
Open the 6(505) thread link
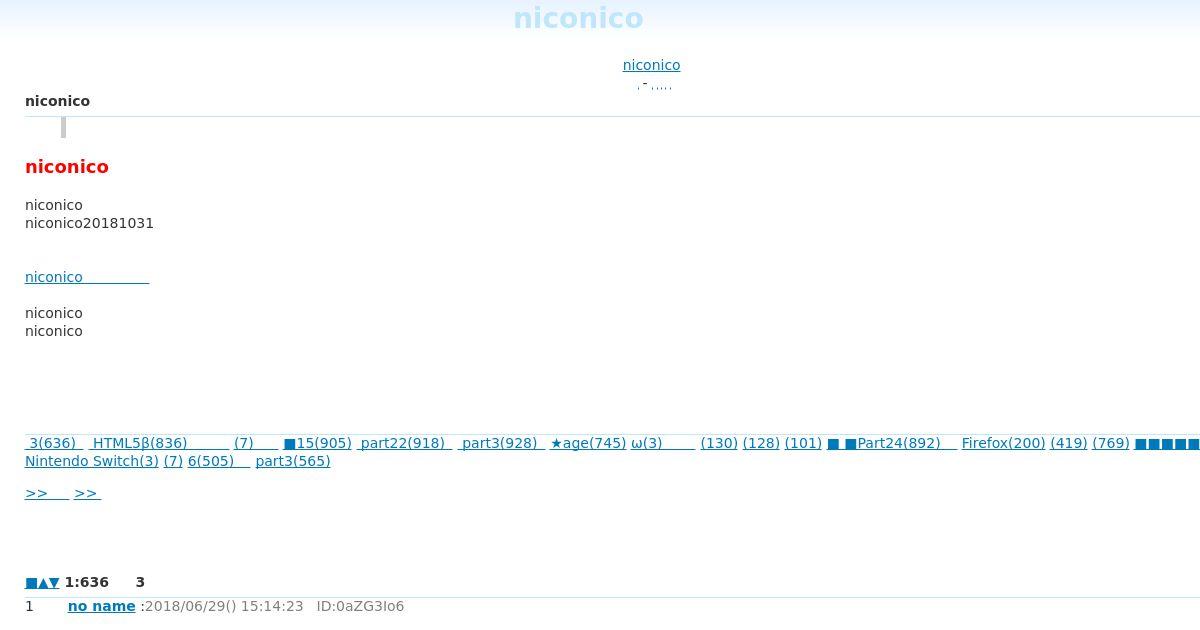coord(219,461)
